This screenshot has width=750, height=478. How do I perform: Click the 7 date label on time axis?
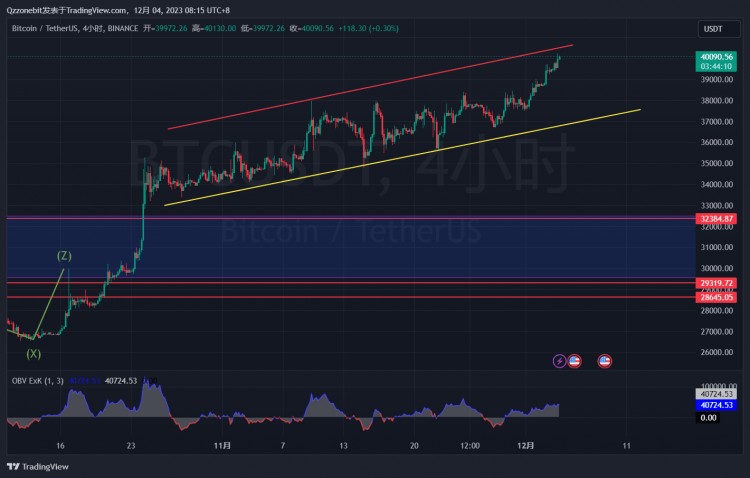[x=283, y=446]
